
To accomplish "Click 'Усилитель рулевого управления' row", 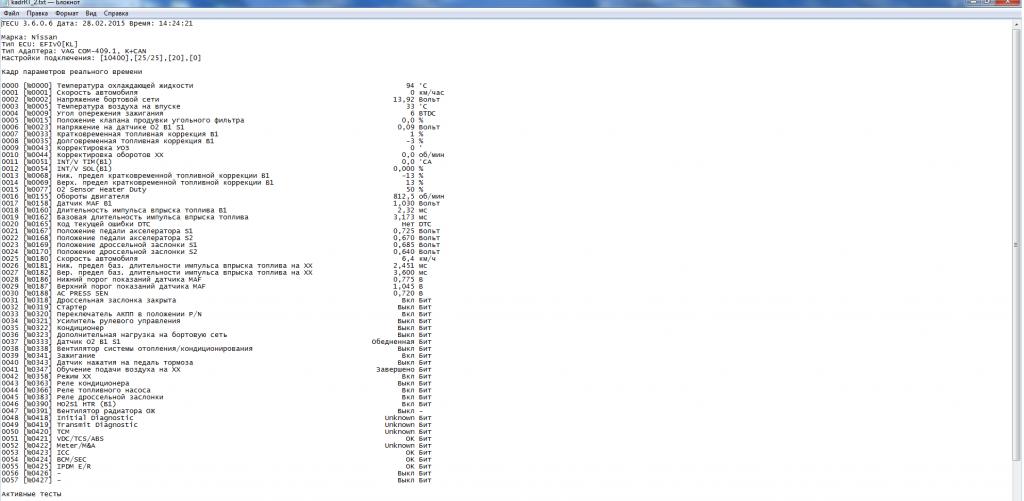I will [x=223, y=321].
